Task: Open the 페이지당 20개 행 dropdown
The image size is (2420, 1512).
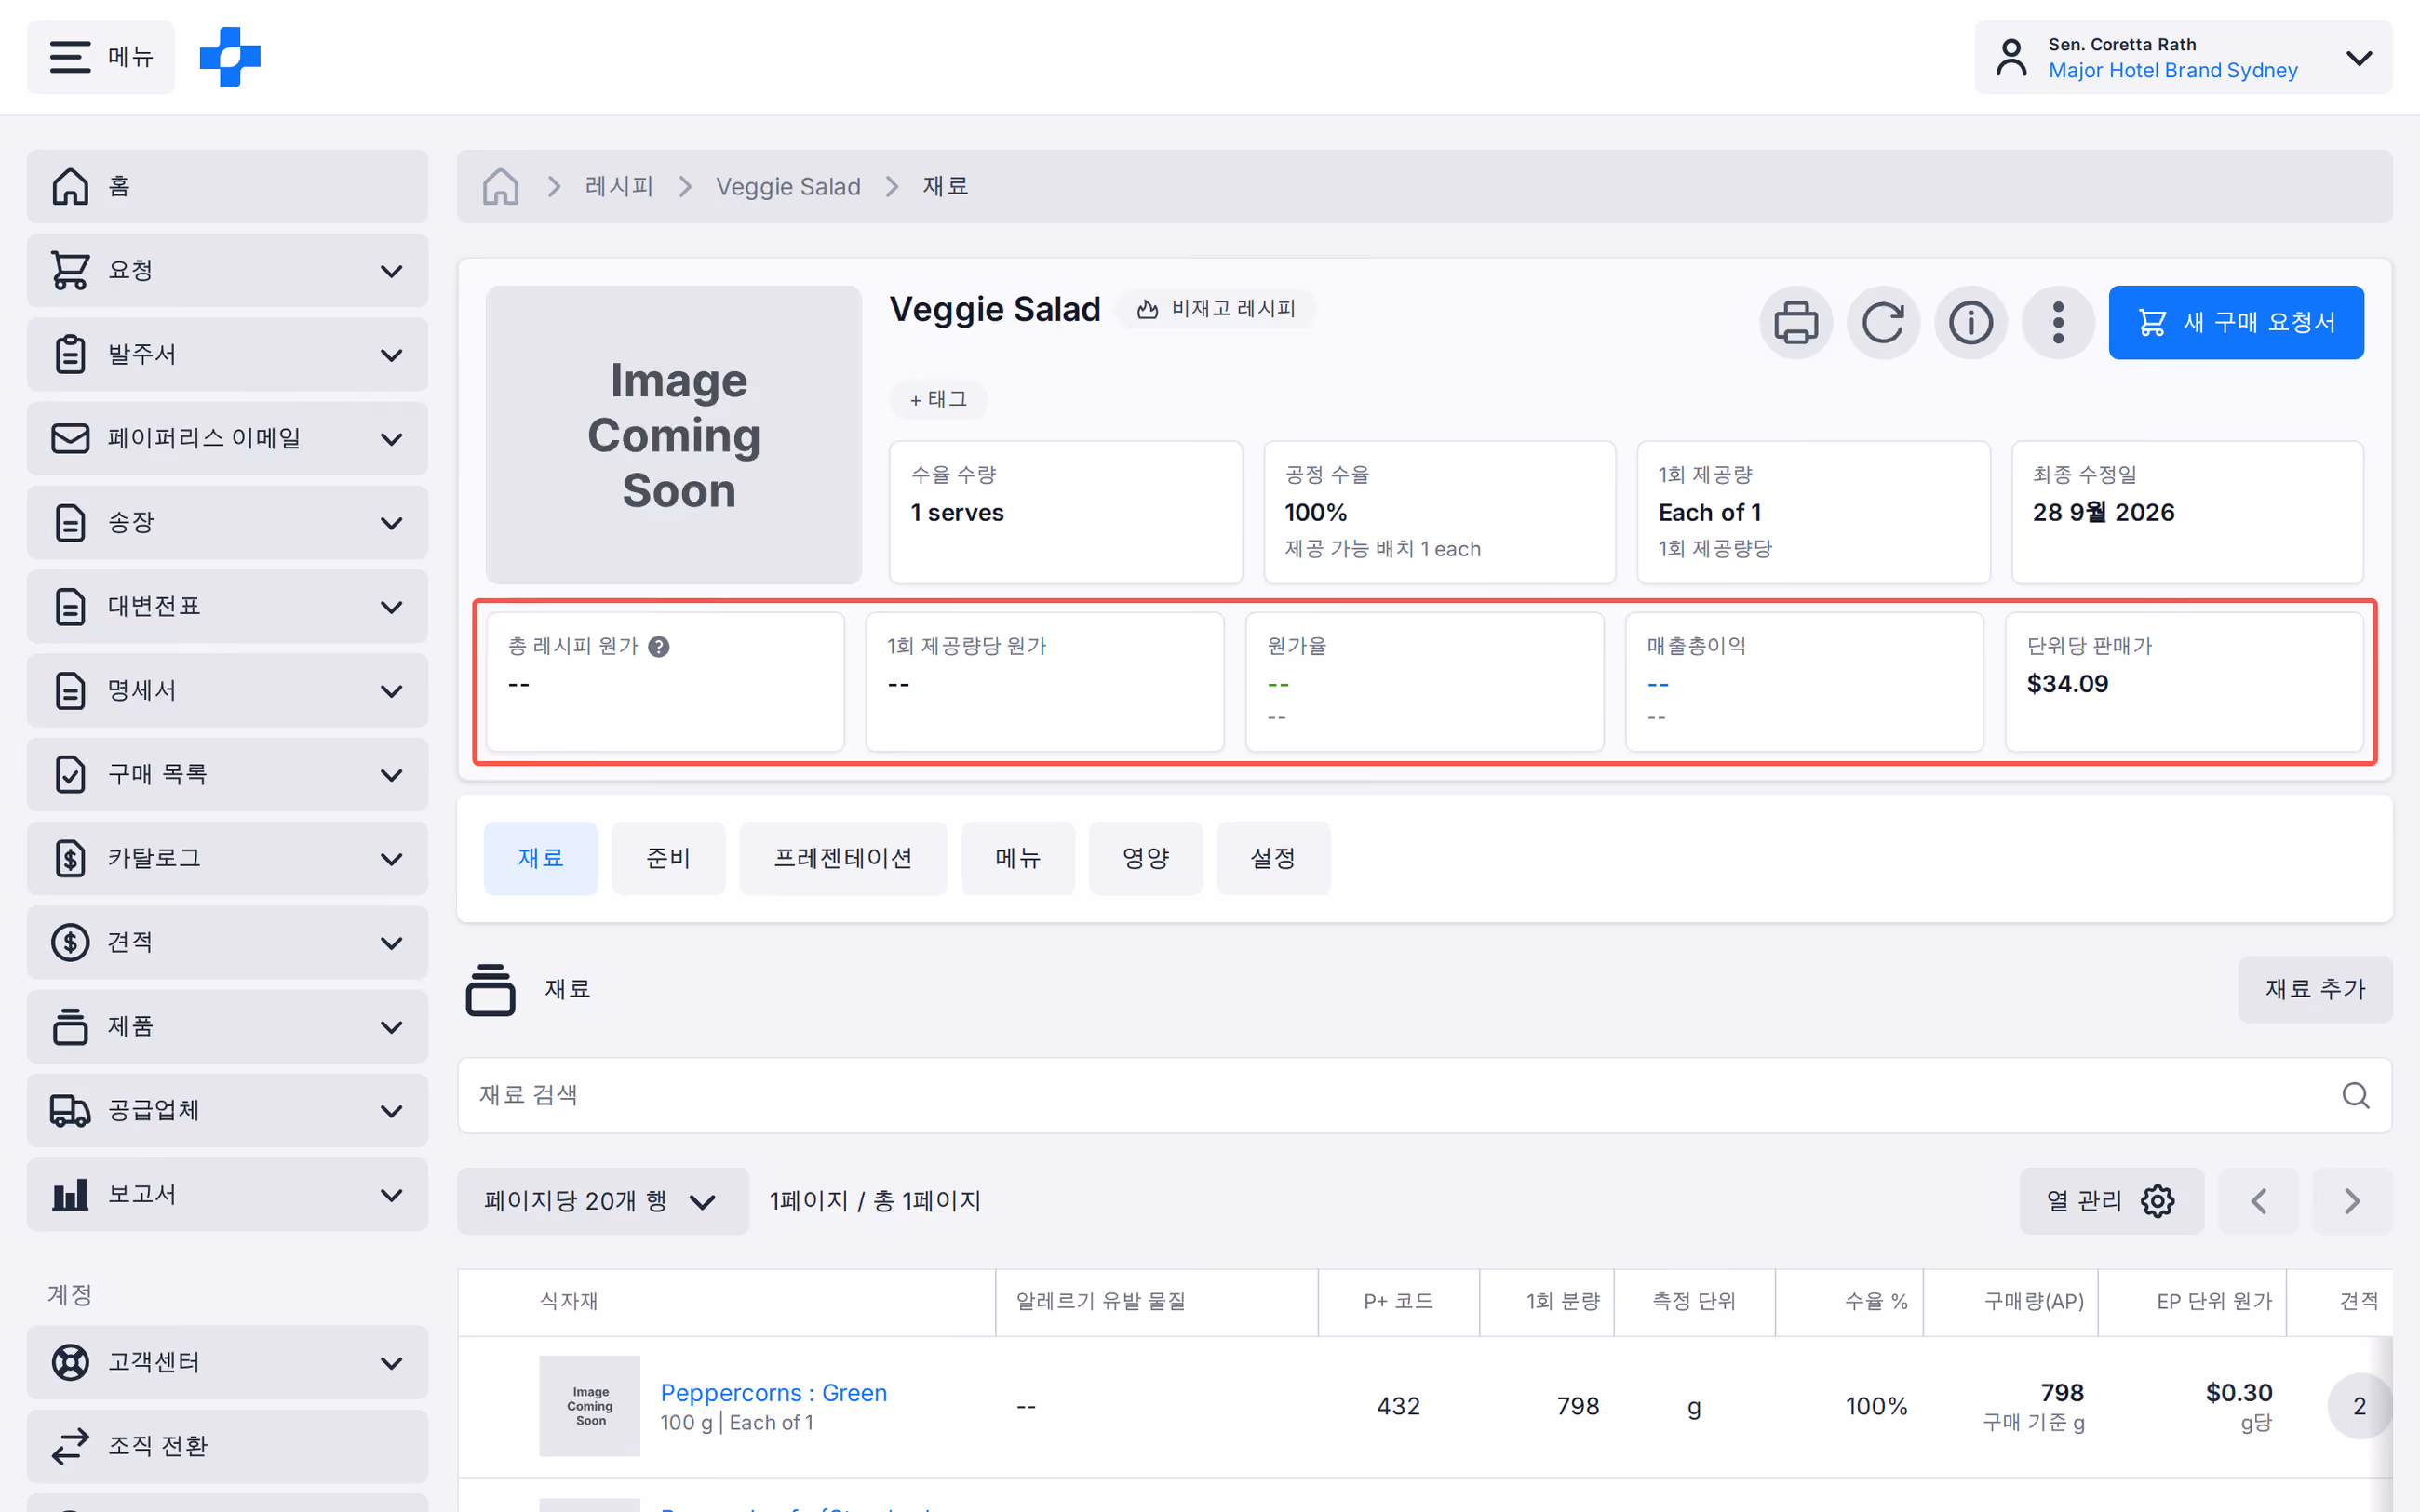Action: coord(603,1201)
